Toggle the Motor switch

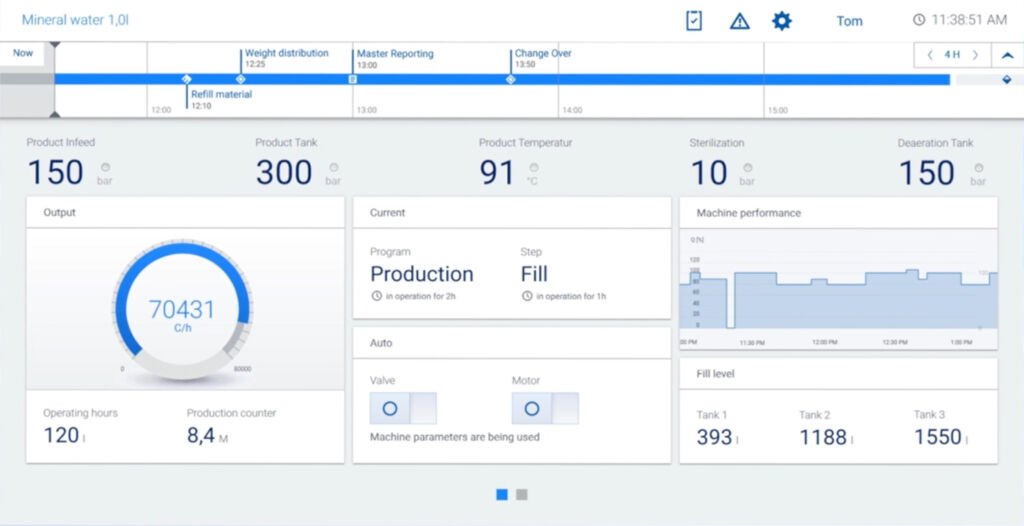coord(545,408)
